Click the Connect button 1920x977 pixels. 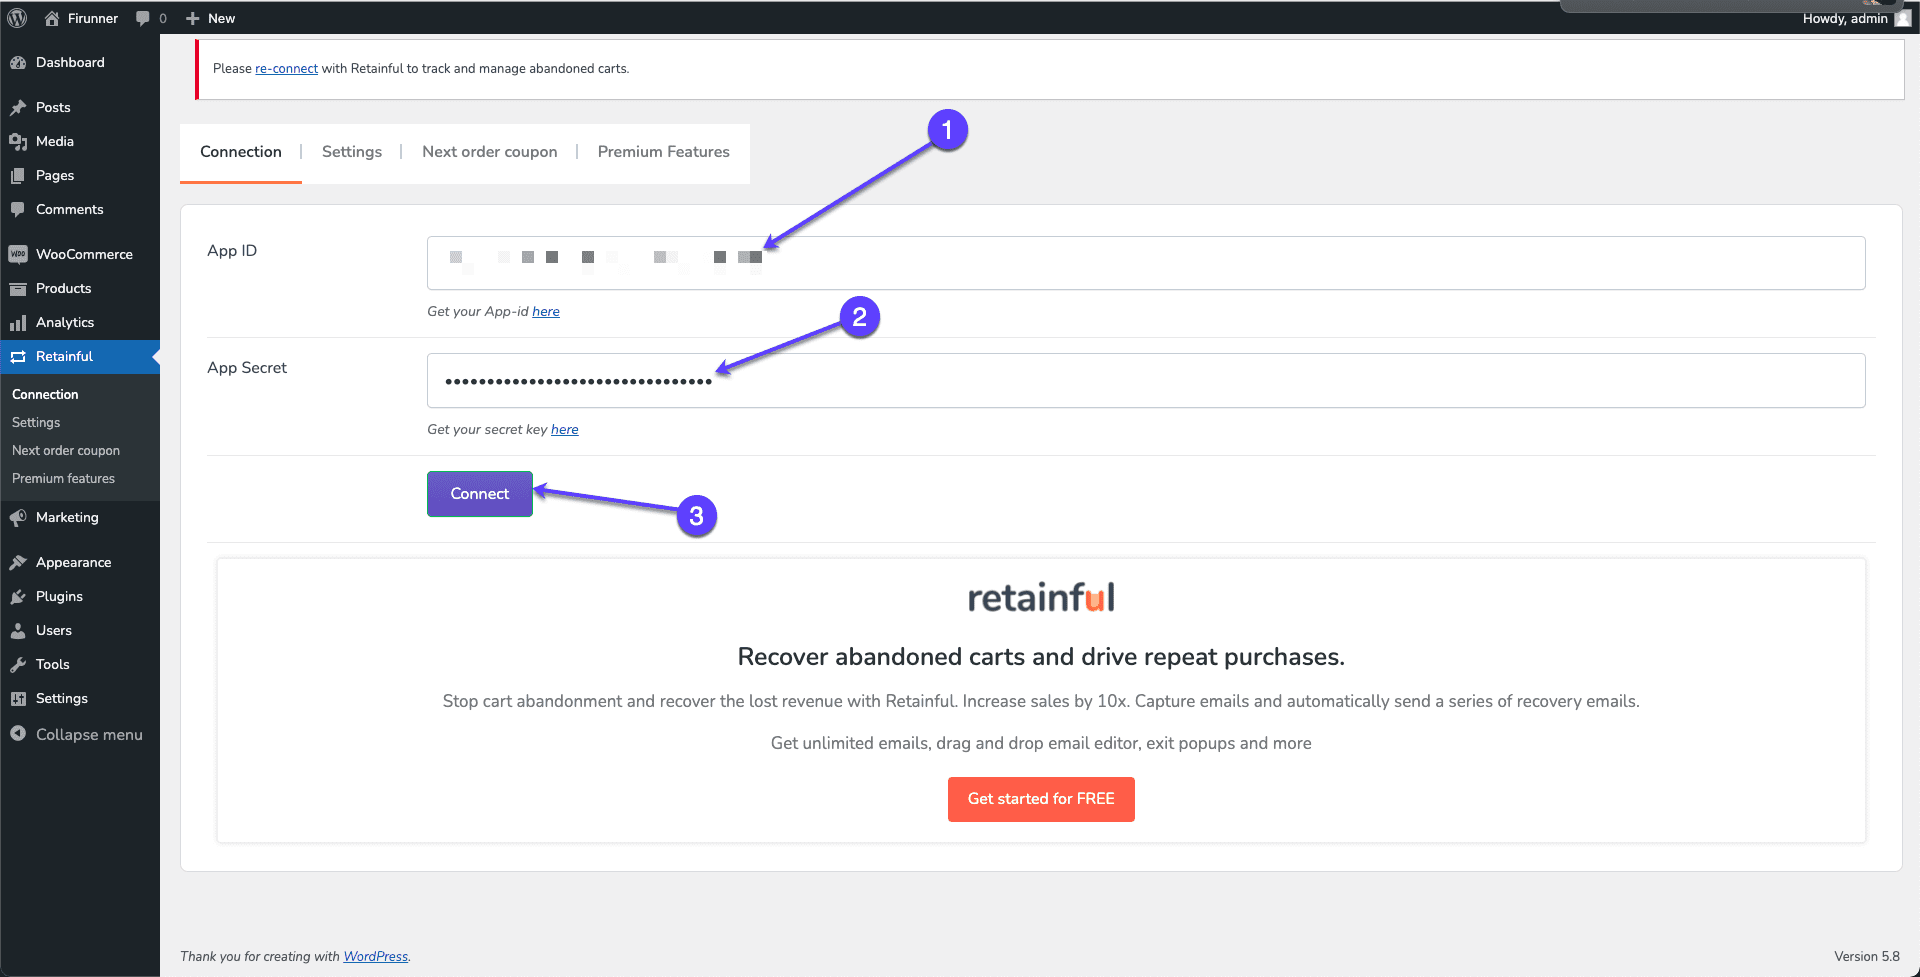click(x=480, y=494)
